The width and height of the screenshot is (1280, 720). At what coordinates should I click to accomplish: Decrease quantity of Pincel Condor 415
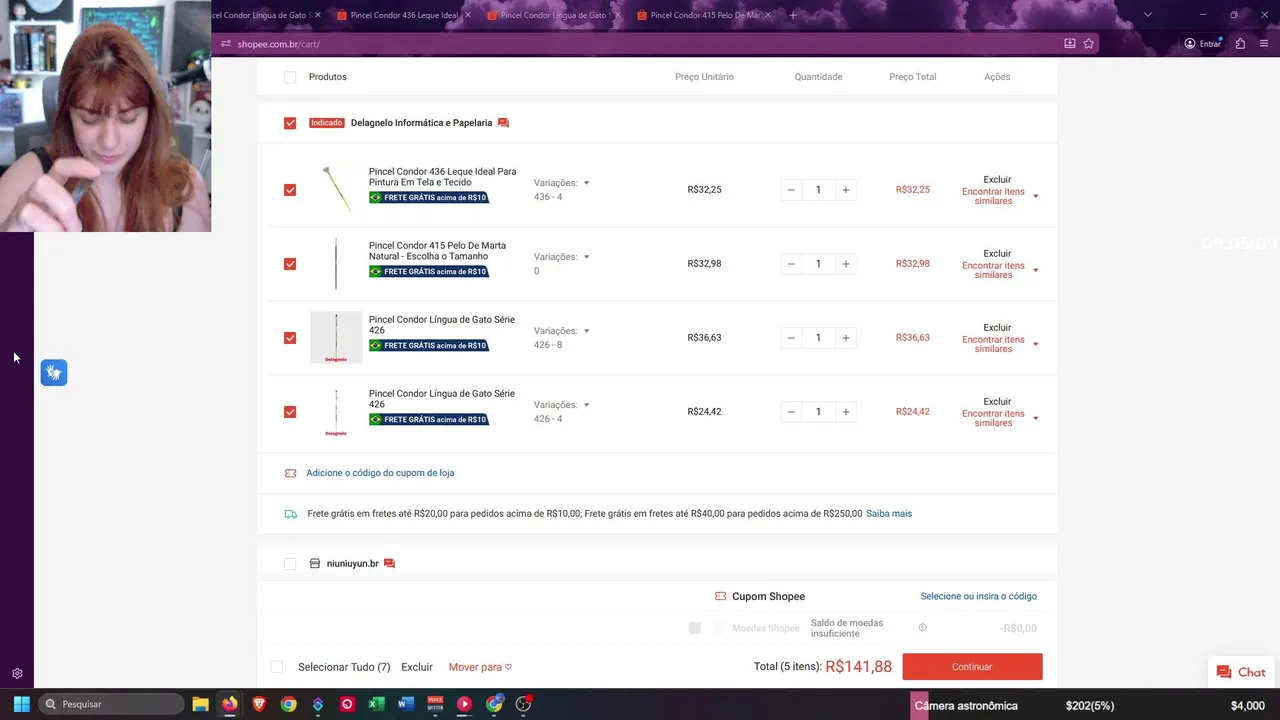[791, 264]
